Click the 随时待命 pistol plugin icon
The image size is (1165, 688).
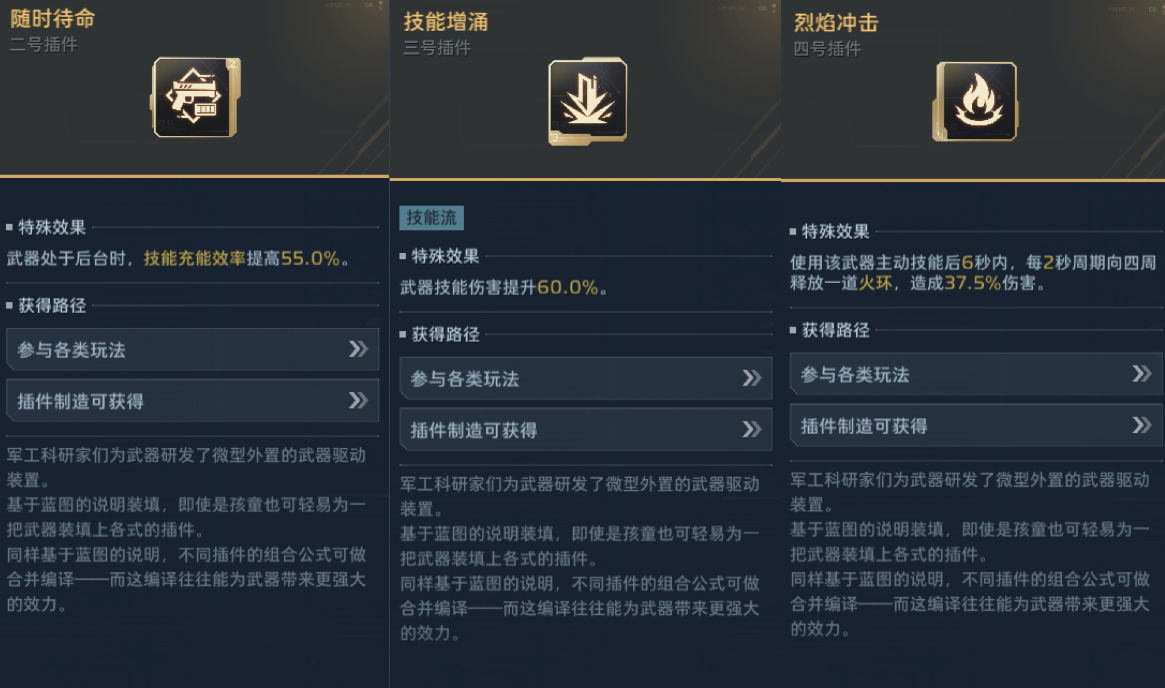[x=196, y=96]
